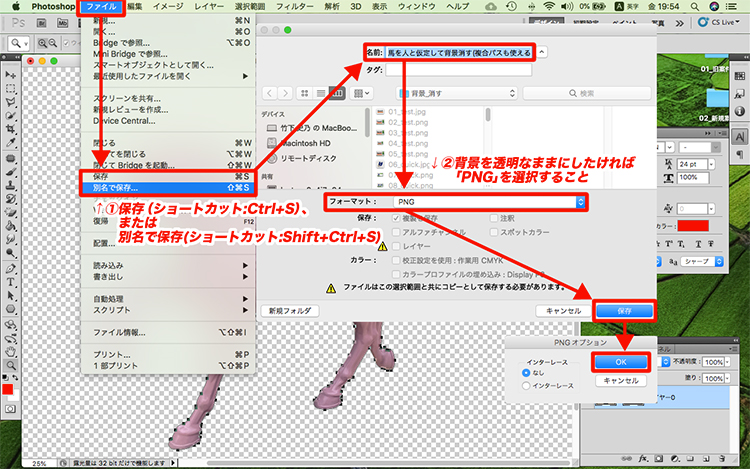Select the Path Selection tool
750x469 pixels.
coord(11,296)
